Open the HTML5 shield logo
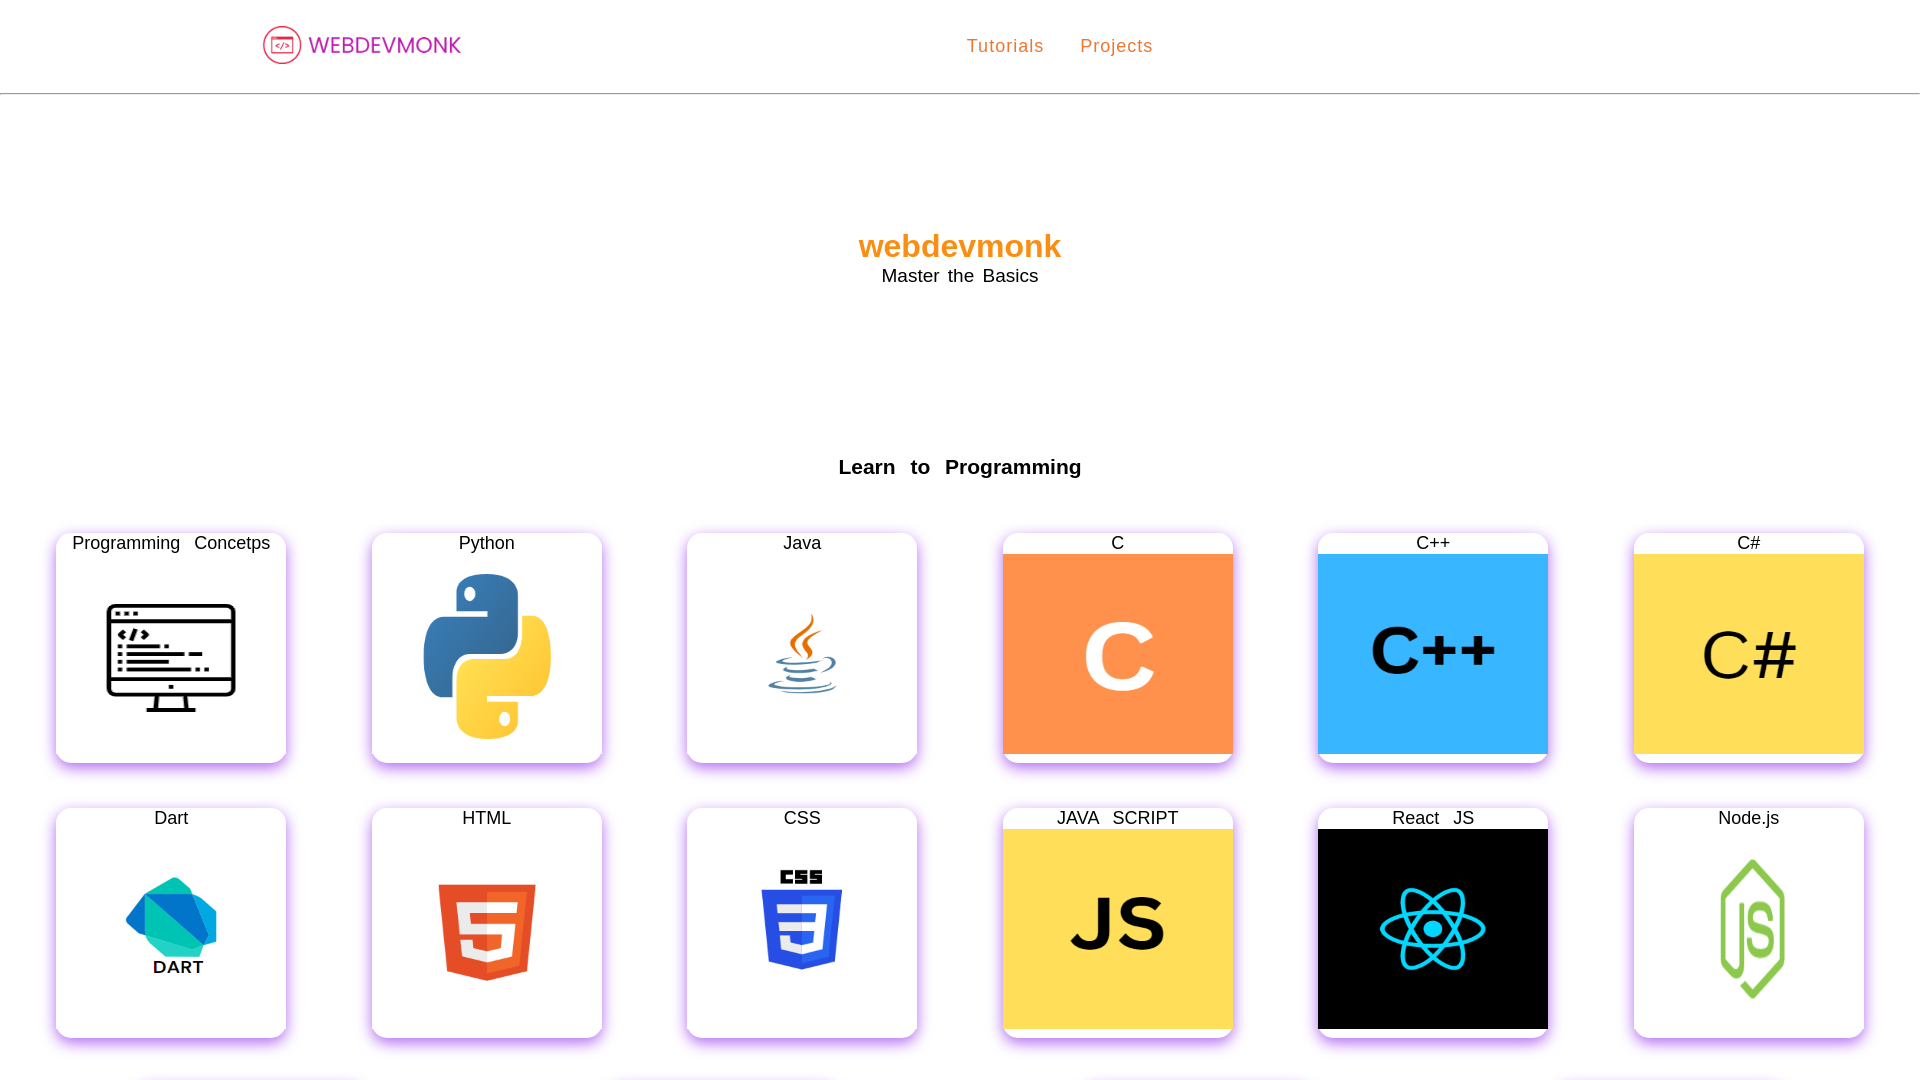This screenshot has width=1920, height=1080. tap(487, 932)
